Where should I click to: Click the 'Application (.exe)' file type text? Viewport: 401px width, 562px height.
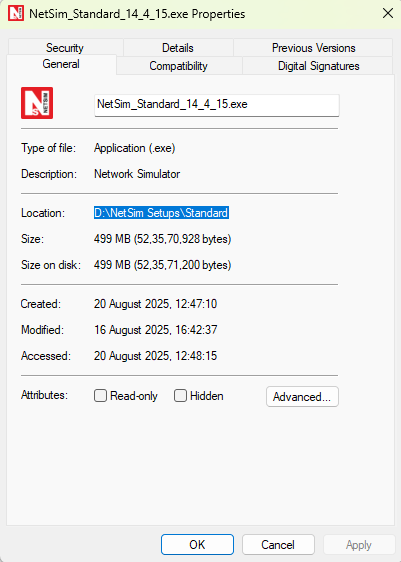(134, 148)
